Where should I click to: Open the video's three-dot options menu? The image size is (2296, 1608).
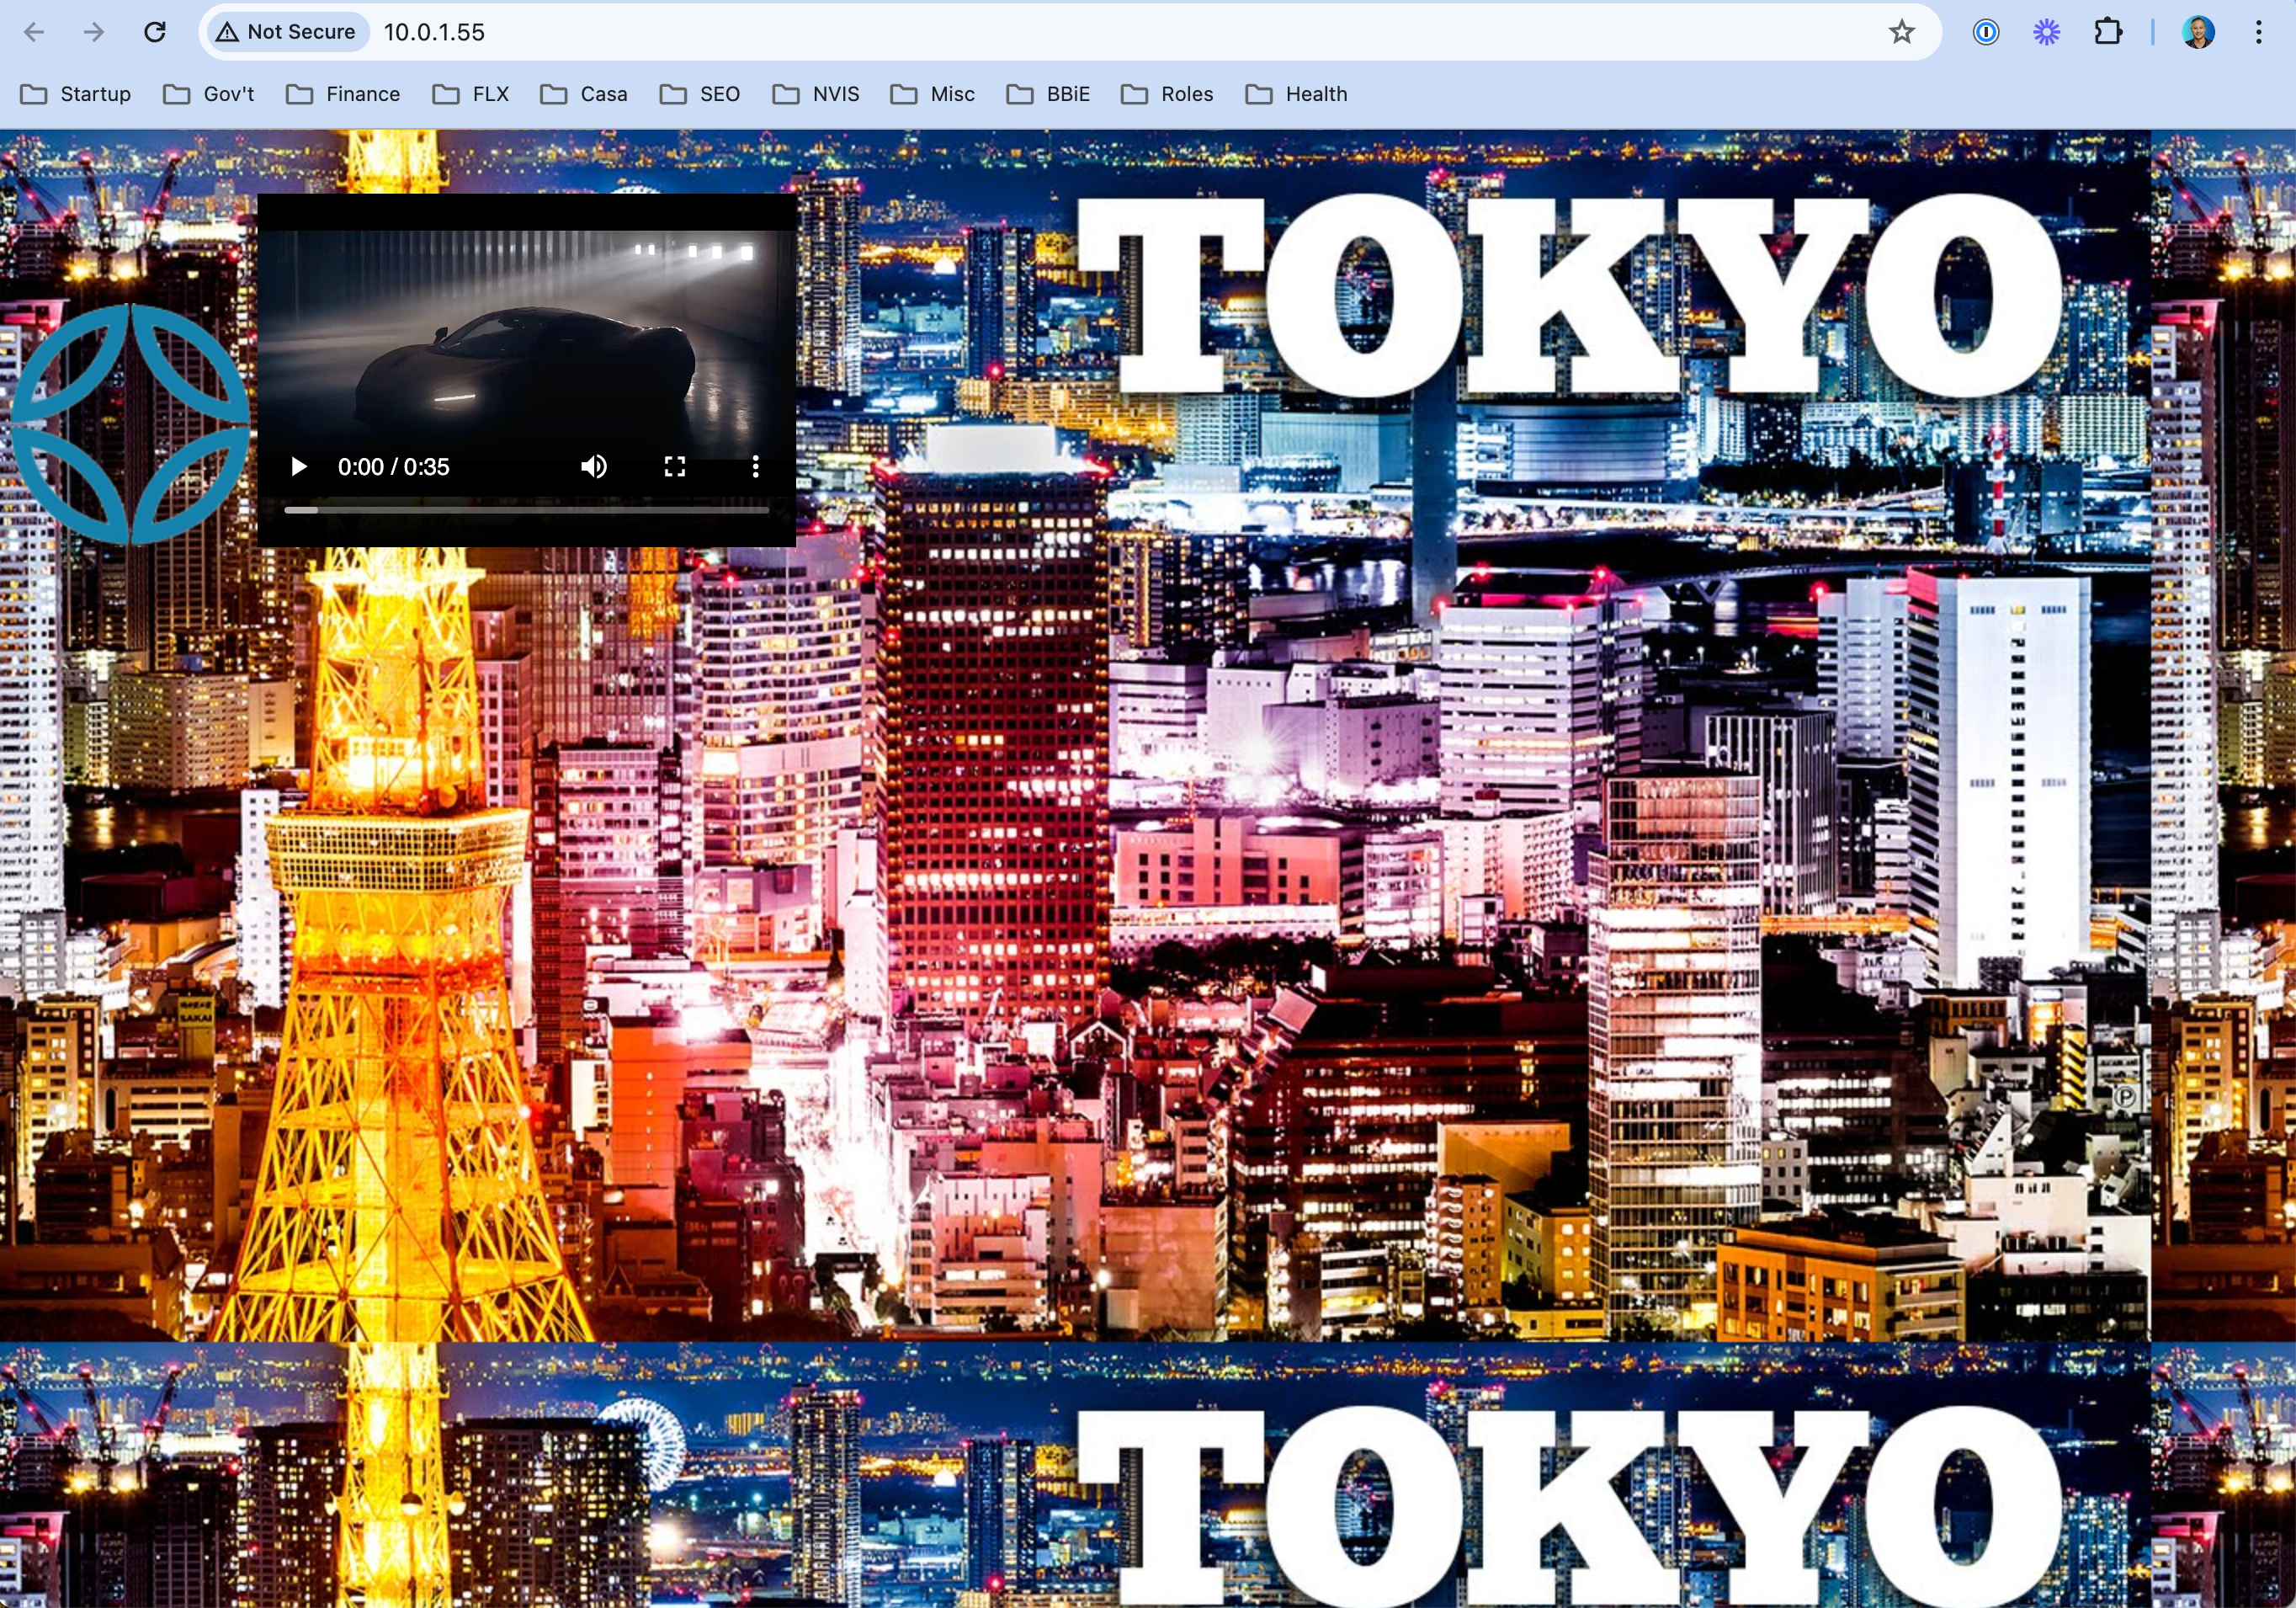click(755, 467)
